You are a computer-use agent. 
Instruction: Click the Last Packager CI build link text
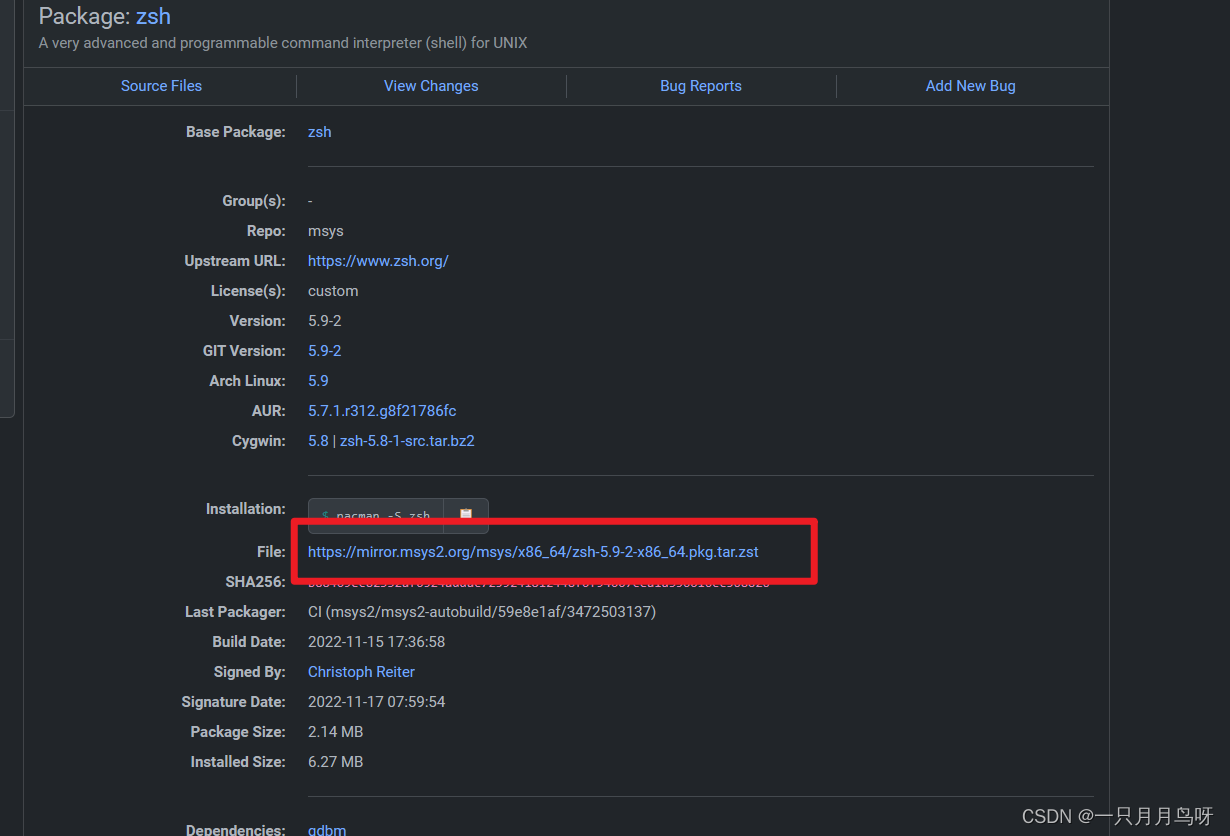[481, 611]
